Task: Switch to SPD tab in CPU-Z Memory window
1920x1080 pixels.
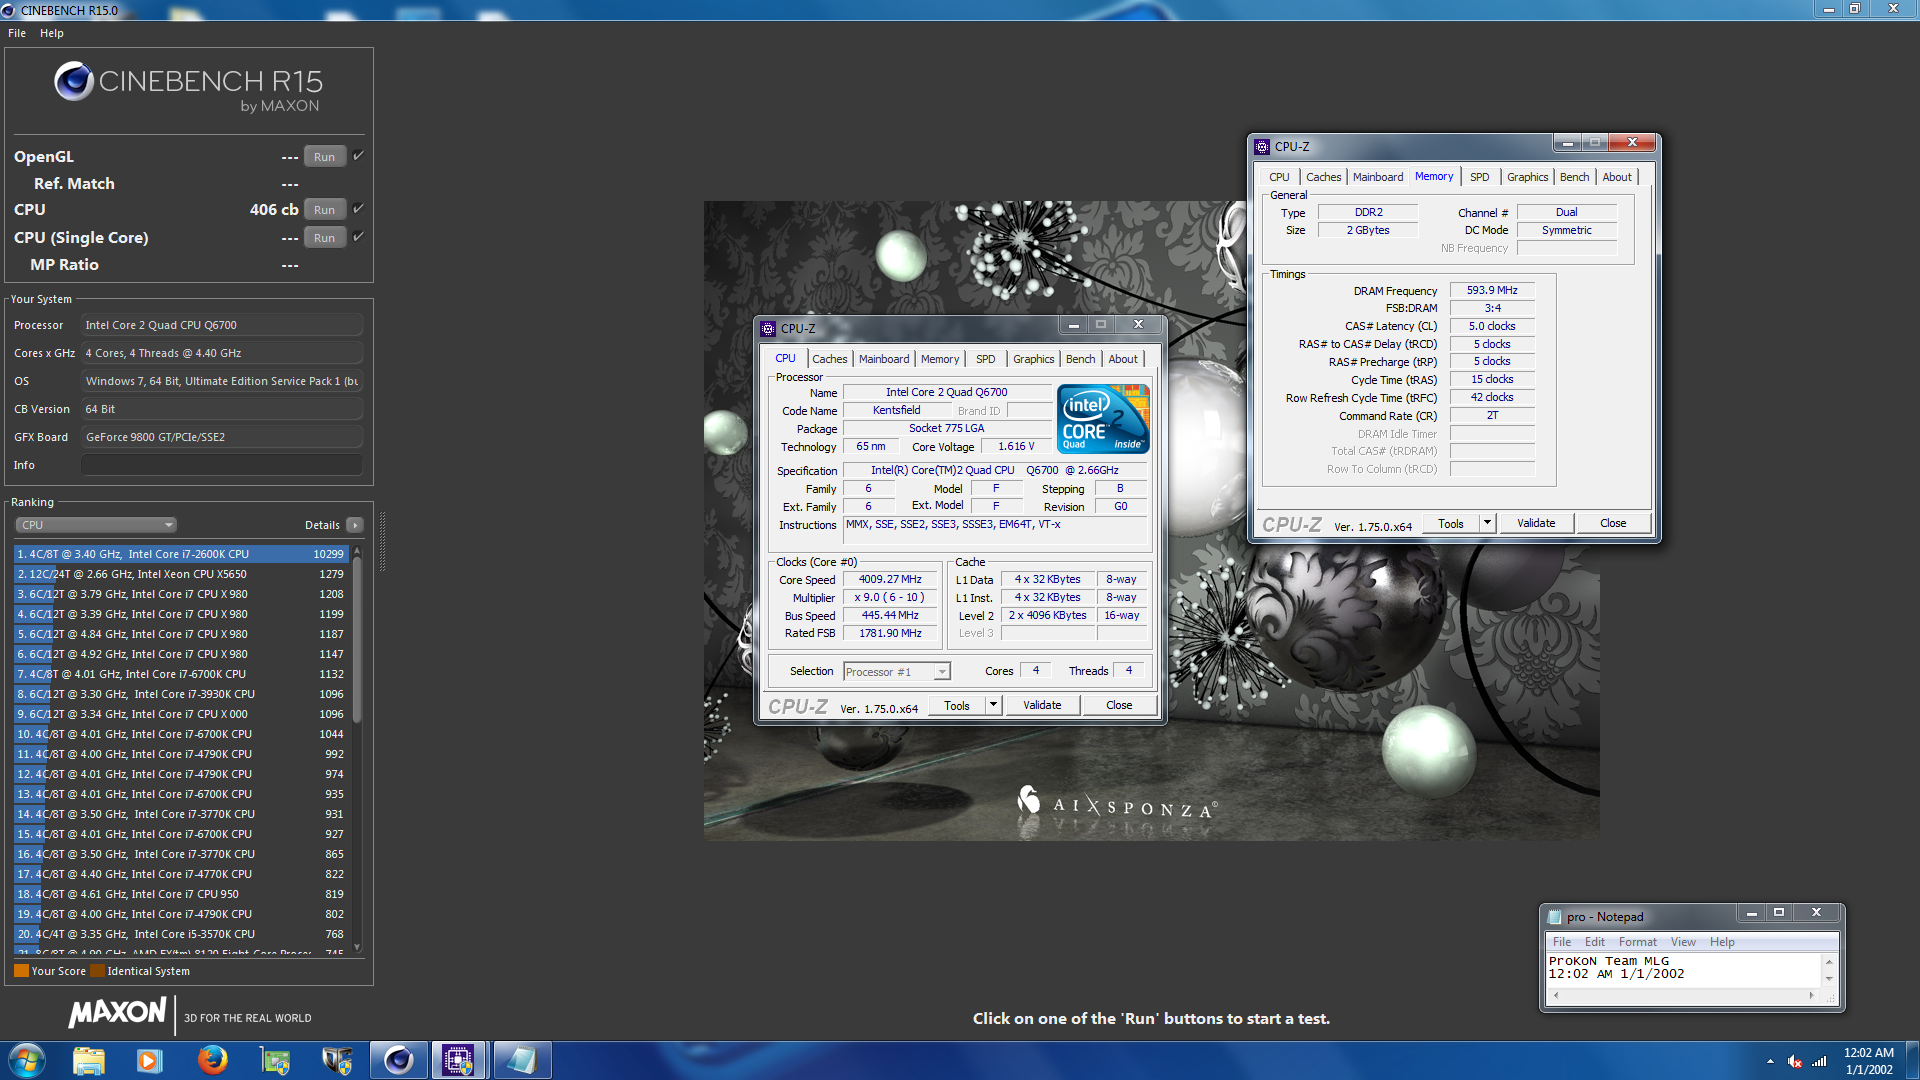Action: pos(1479,177)
